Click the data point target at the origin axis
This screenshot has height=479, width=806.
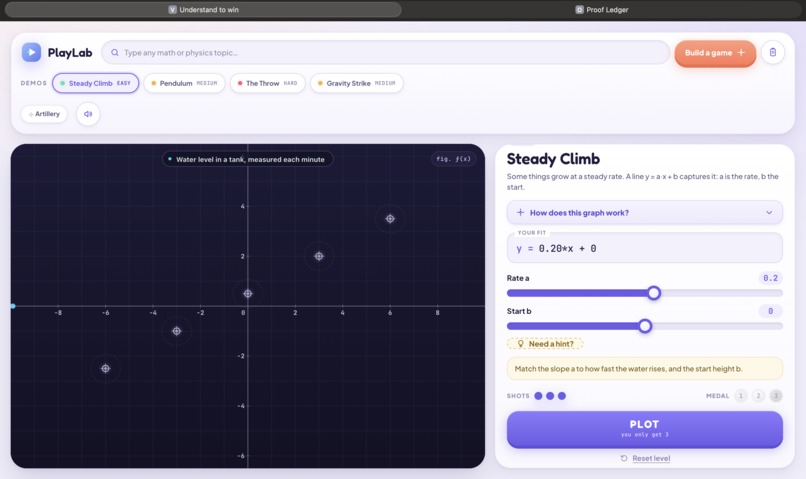(248, 293)
